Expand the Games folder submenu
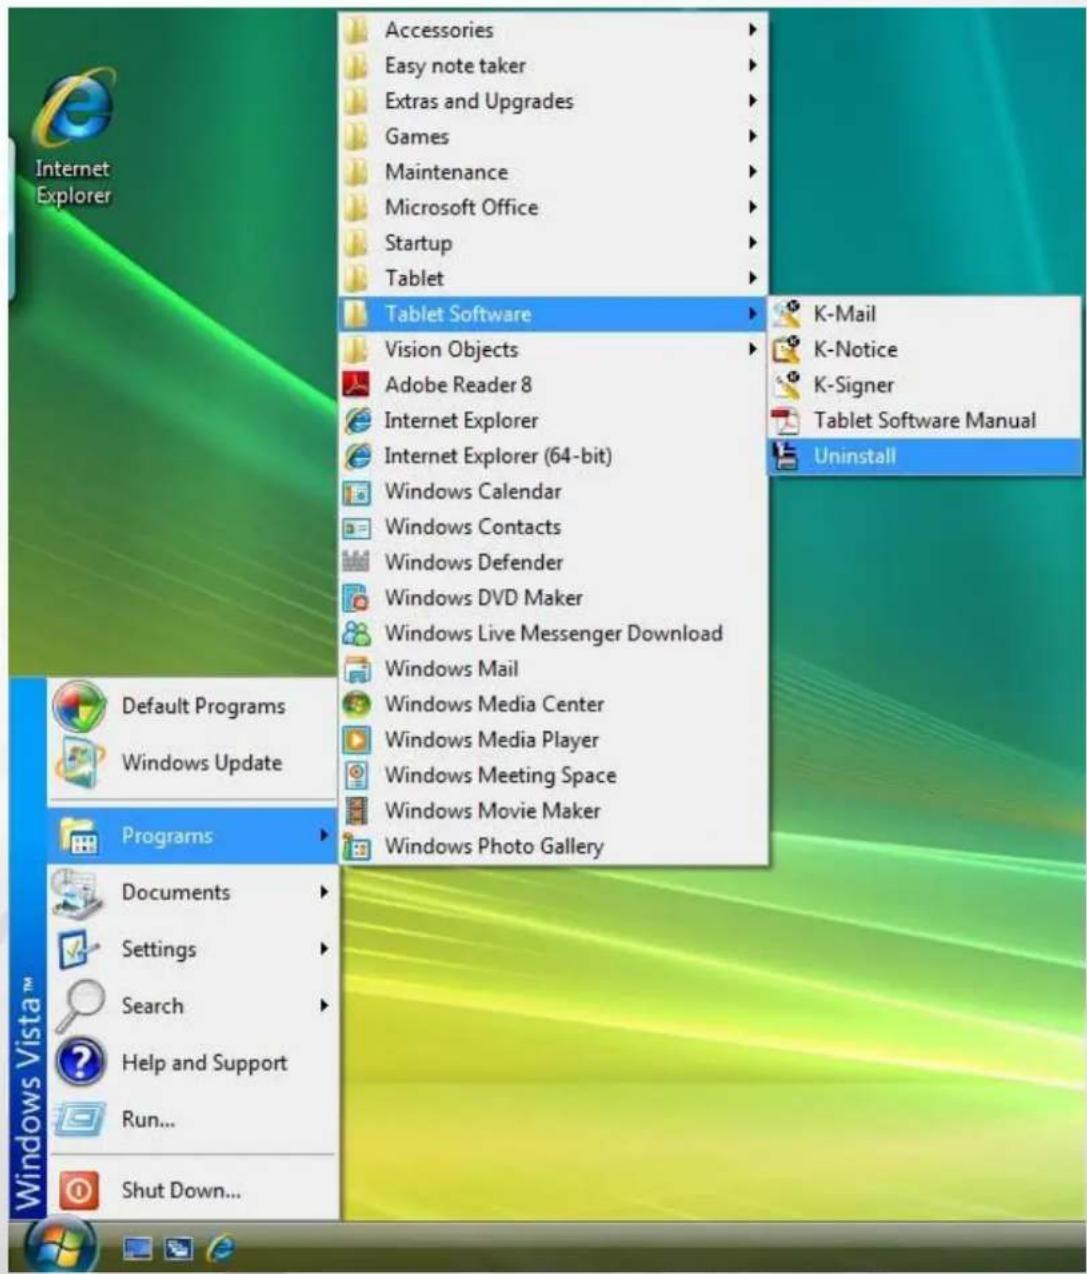Viewport: 1087px width, 1274px height. pos(553,137)
